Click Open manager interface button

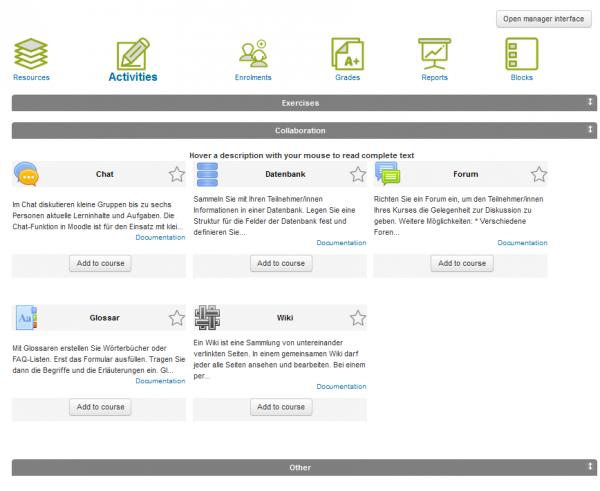[542, 18]
